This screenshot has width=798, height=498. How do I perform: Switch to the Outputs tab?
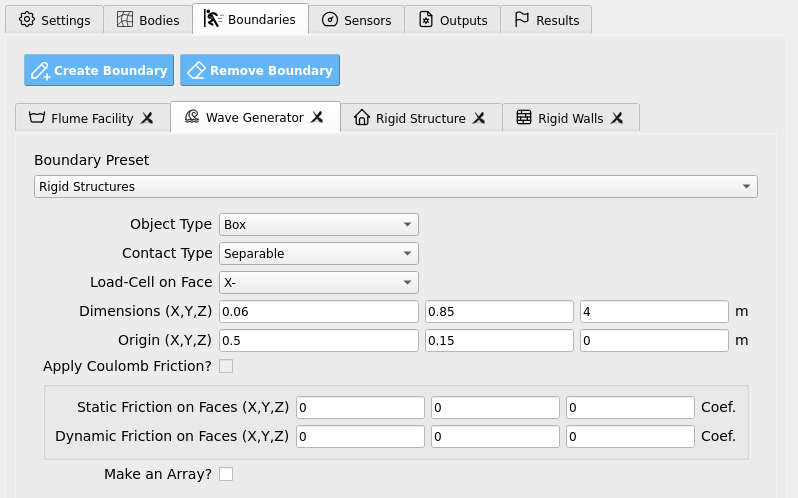(452, 20)
